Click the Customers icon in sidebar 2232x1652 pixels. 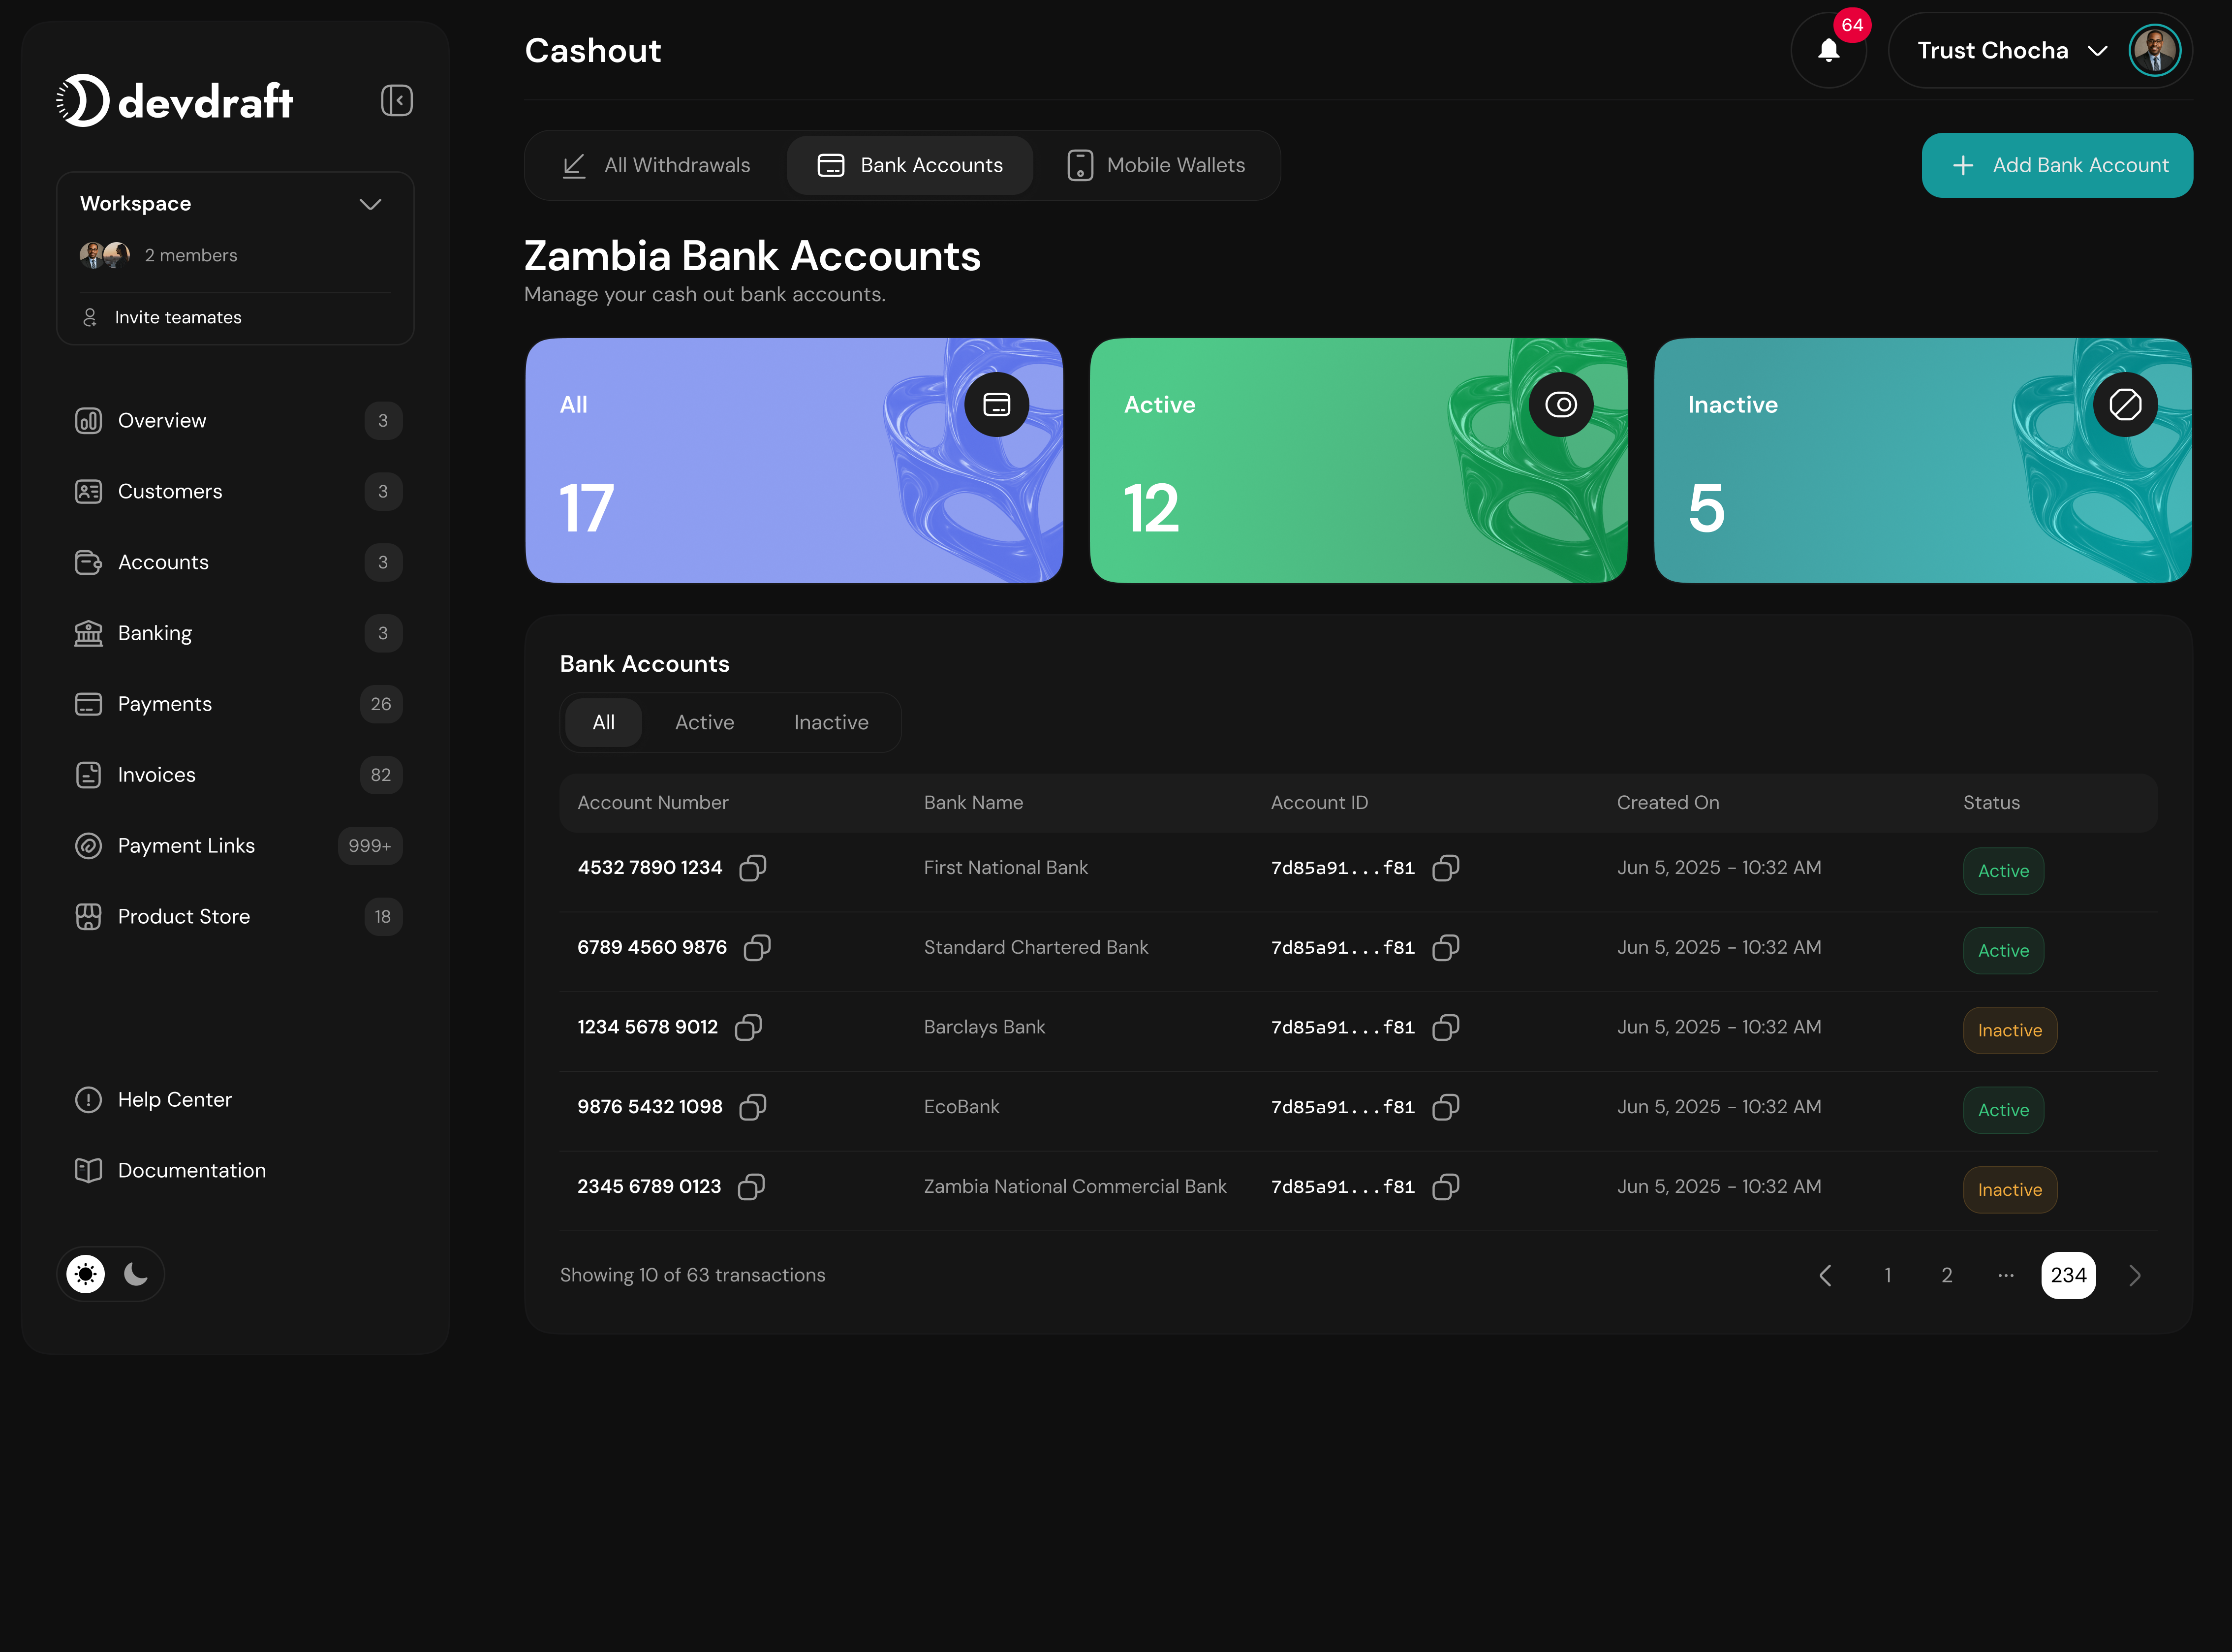click(88, 491)
